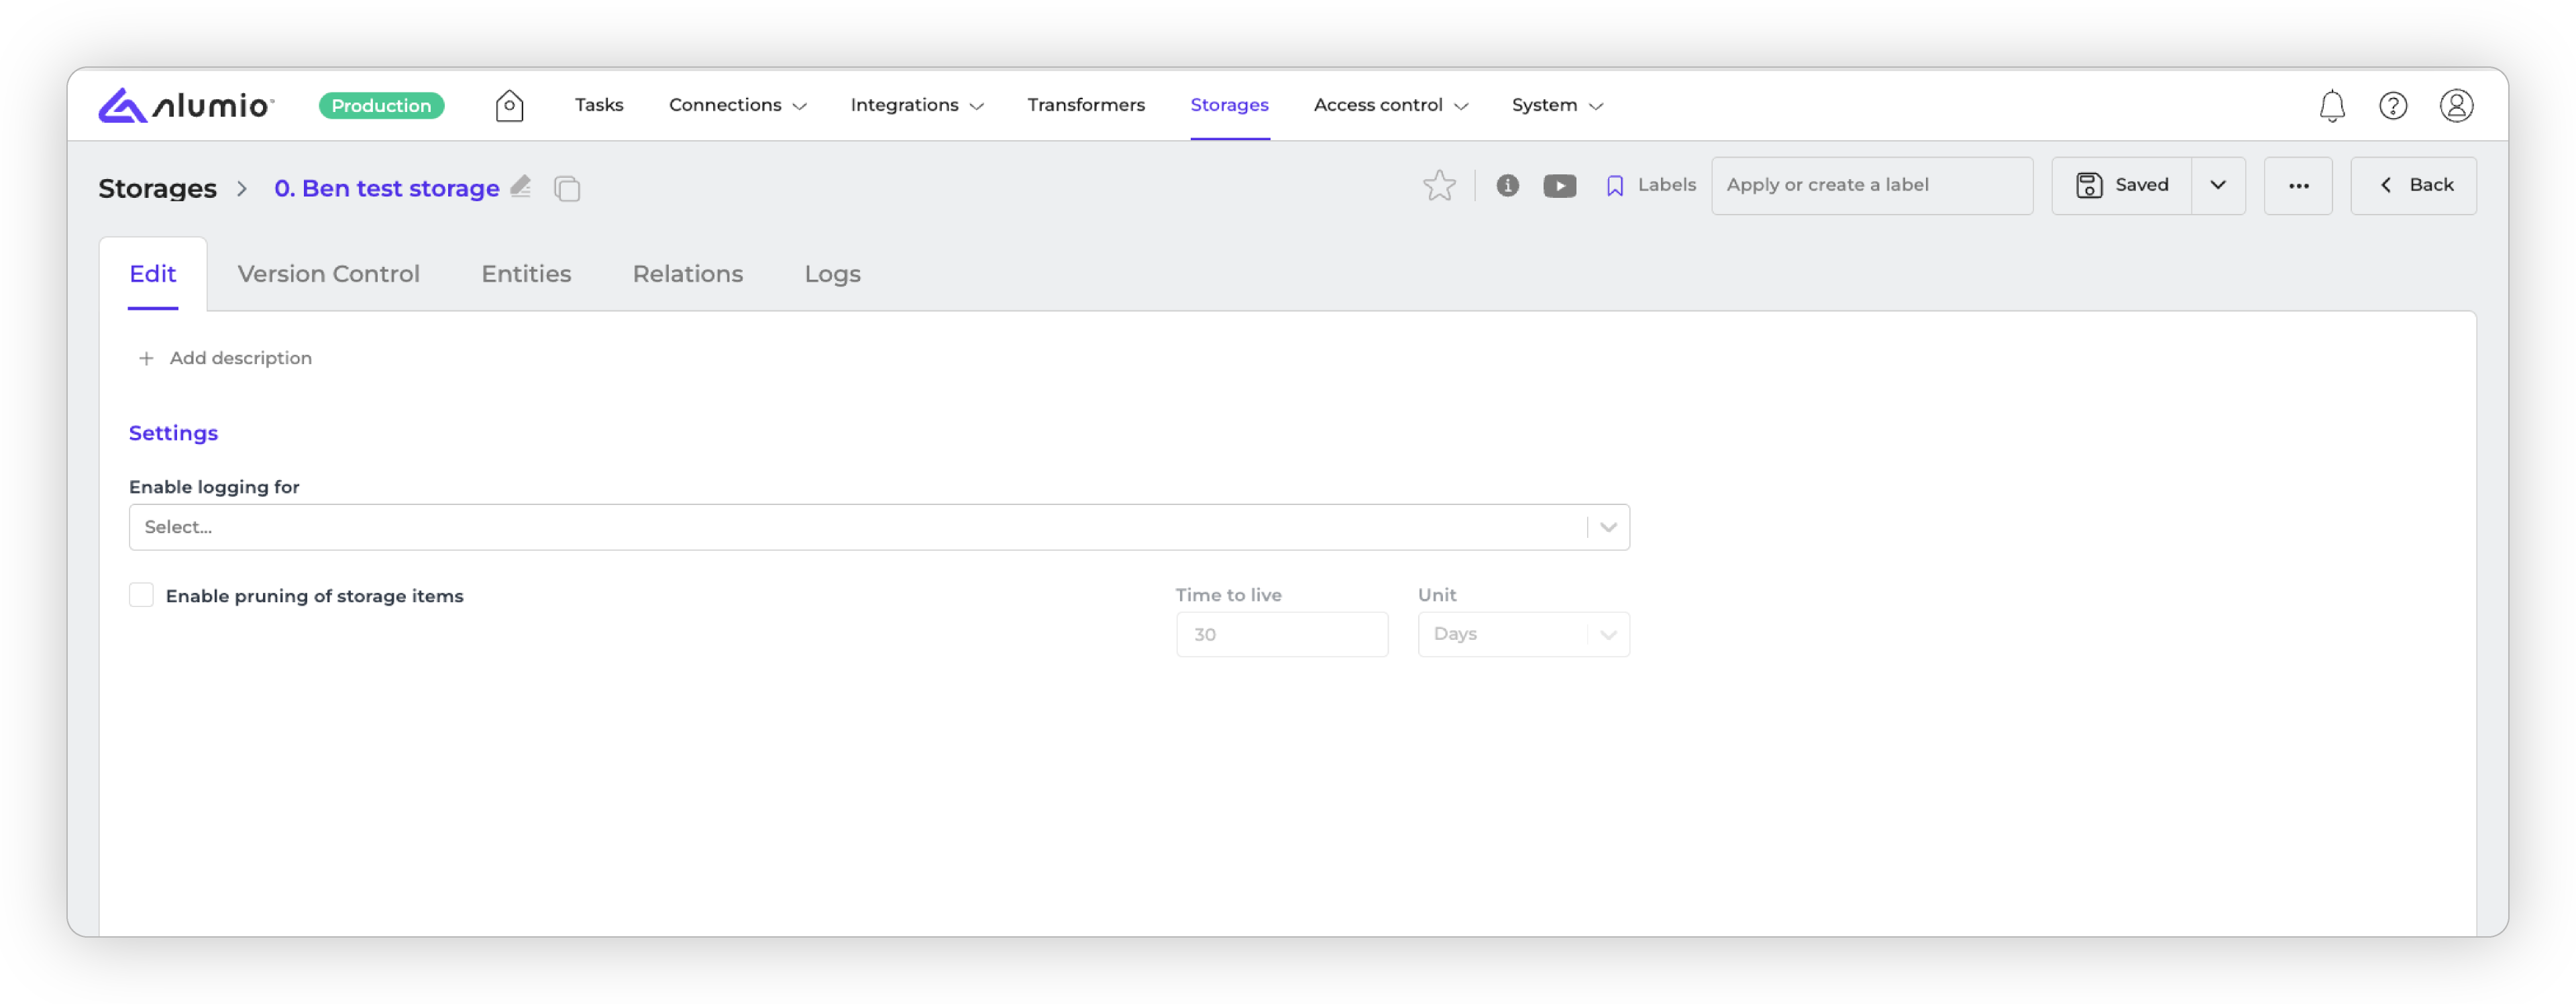Screen dimensions: 2576x1004
Task: Switch to the Entities tab
Action: (x=526, y=274)
